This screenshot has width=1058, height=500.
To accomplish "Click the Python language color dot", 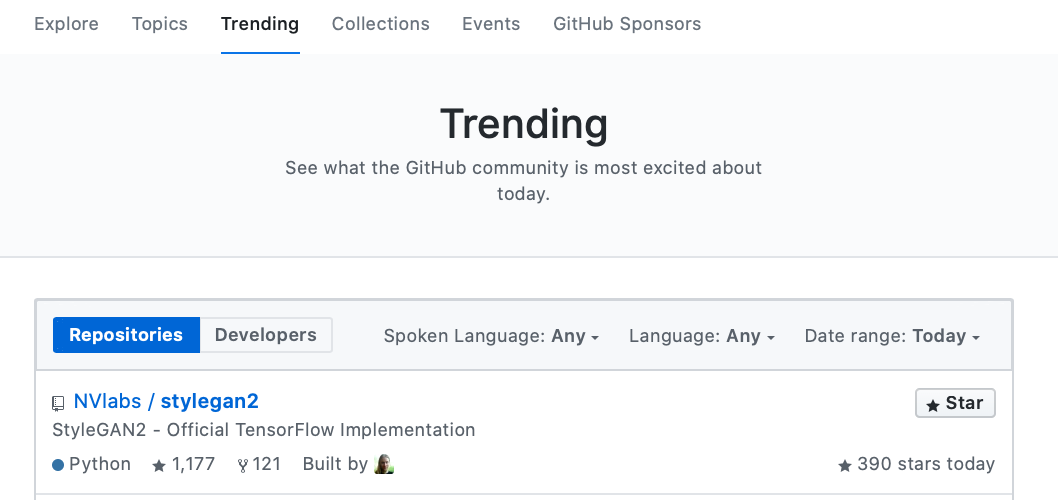I will click(x=58, y=465).
